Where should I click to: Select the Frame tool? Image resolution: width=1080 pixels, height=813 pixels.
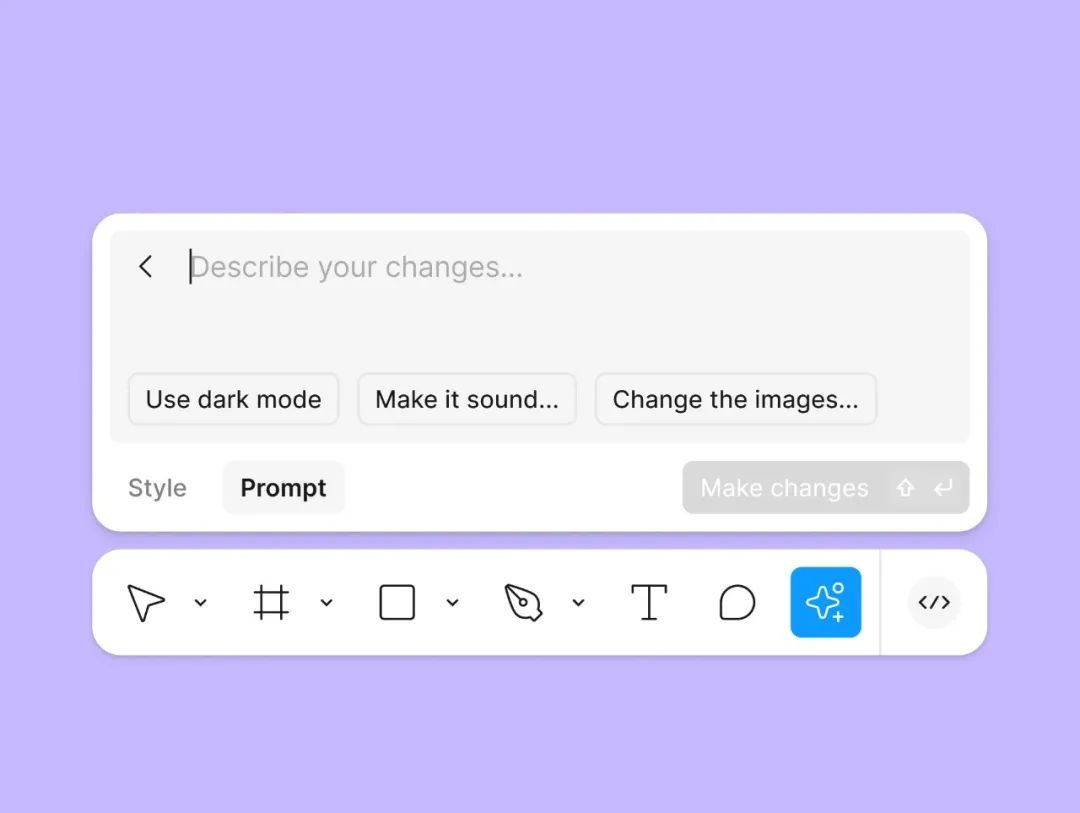pos(271,602)
